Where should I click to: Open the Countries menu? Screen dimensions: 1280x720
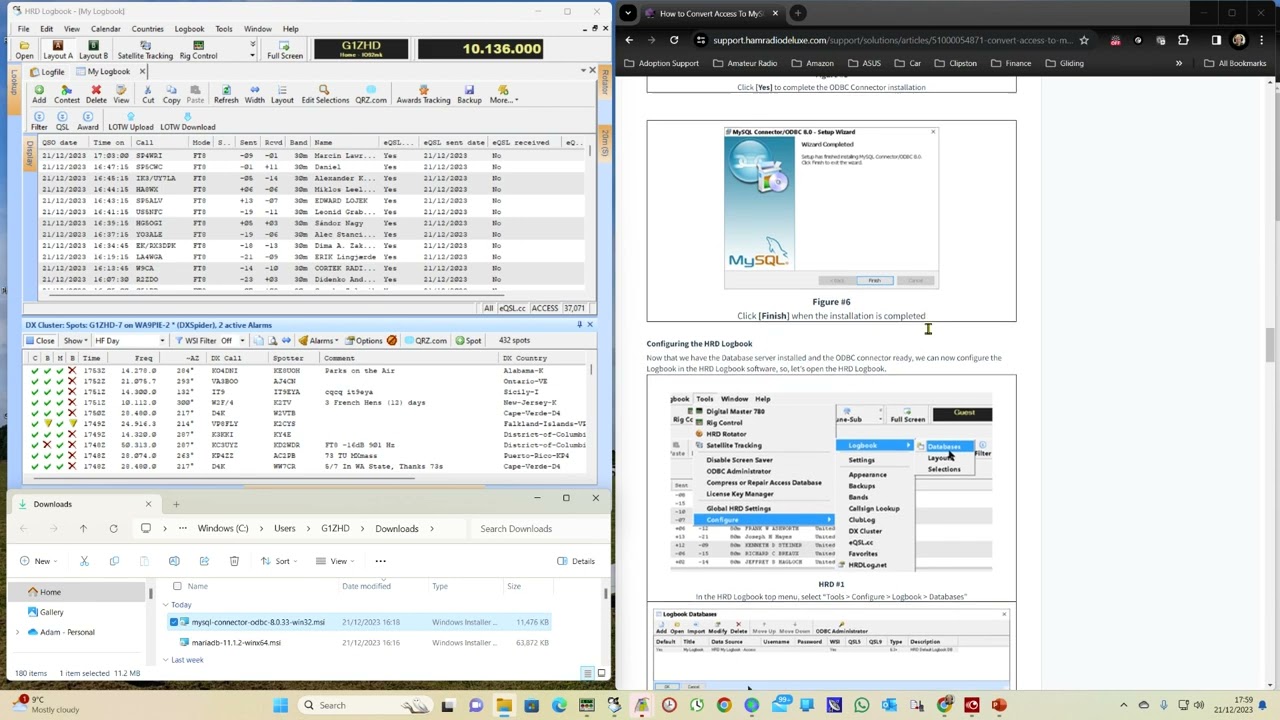pyautogui.click(x=147, y=29)
